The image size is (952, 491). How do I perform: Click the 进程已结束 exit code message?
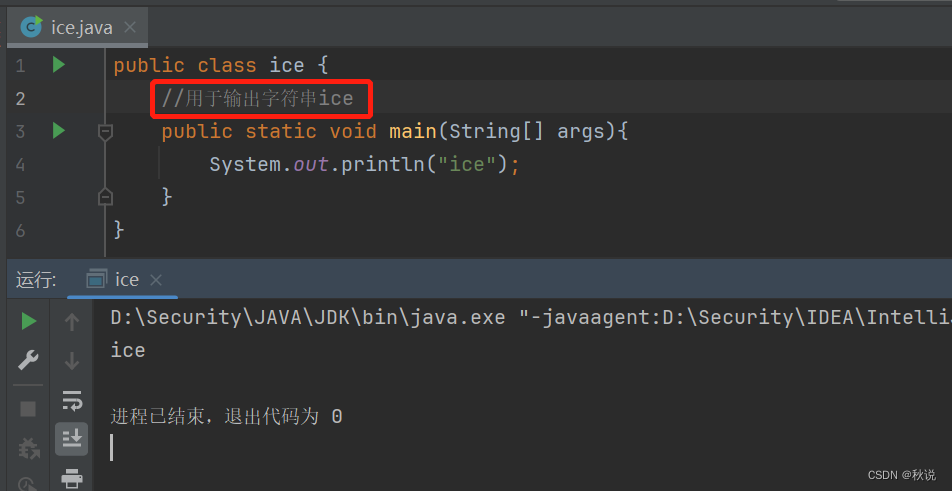[x=226, y=417]
